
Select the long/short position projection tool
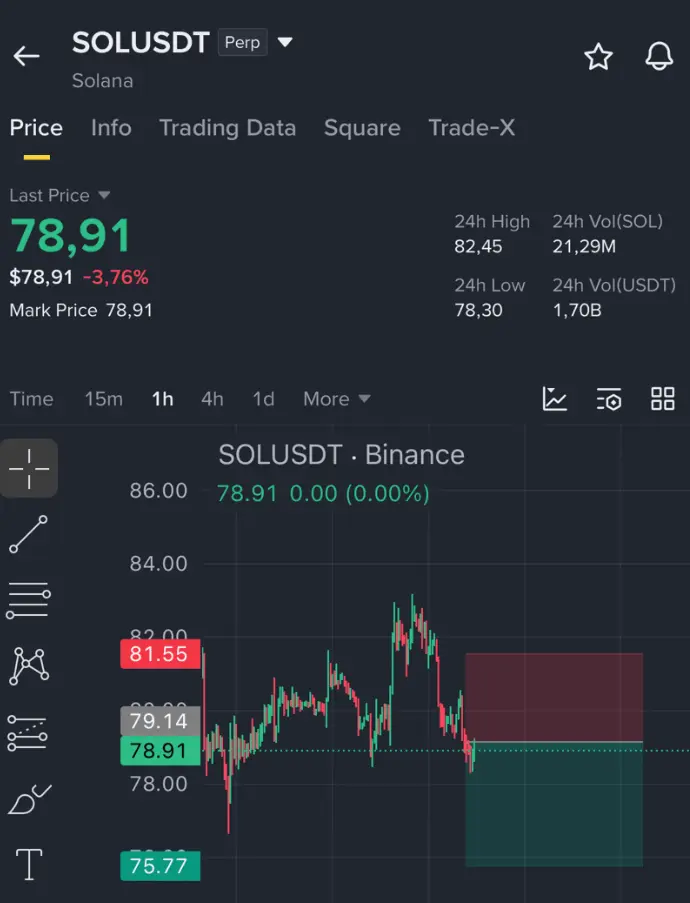tap(28, 733)
